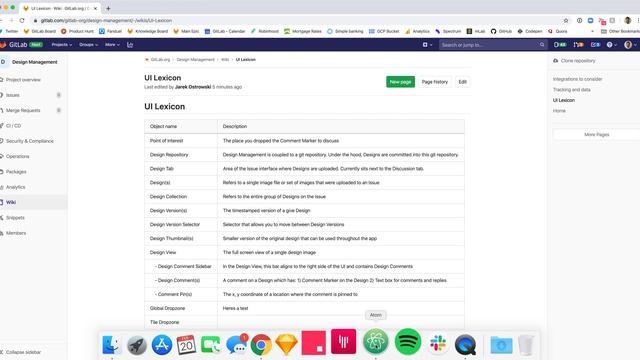Click the Edit button
640x360 pixels.
tap(462, 82)
